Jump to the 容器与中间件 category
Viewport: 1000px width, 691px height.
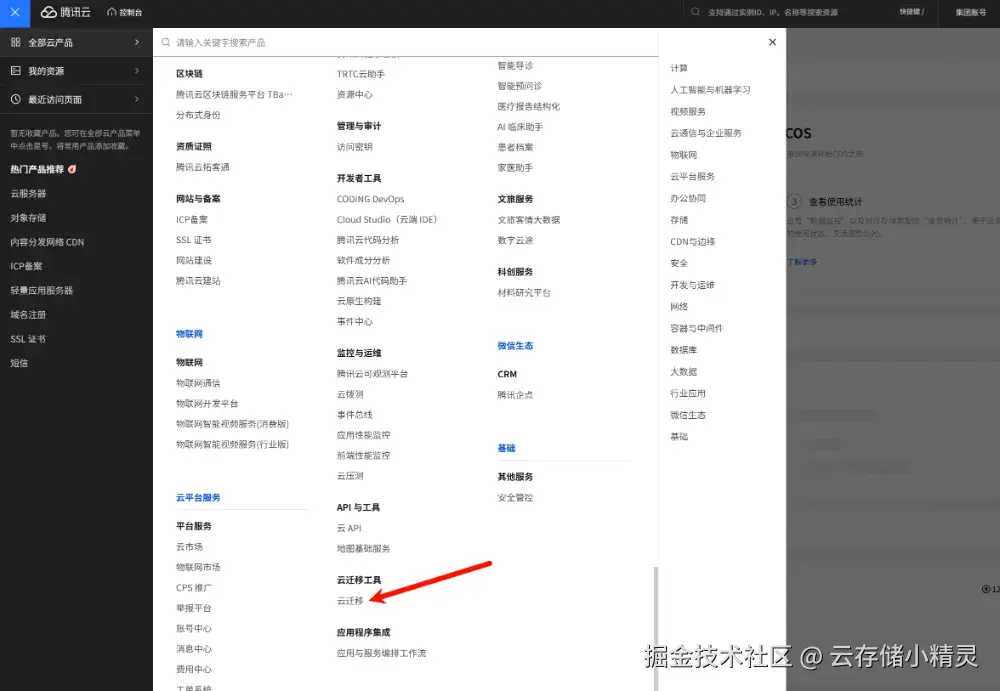696,329
